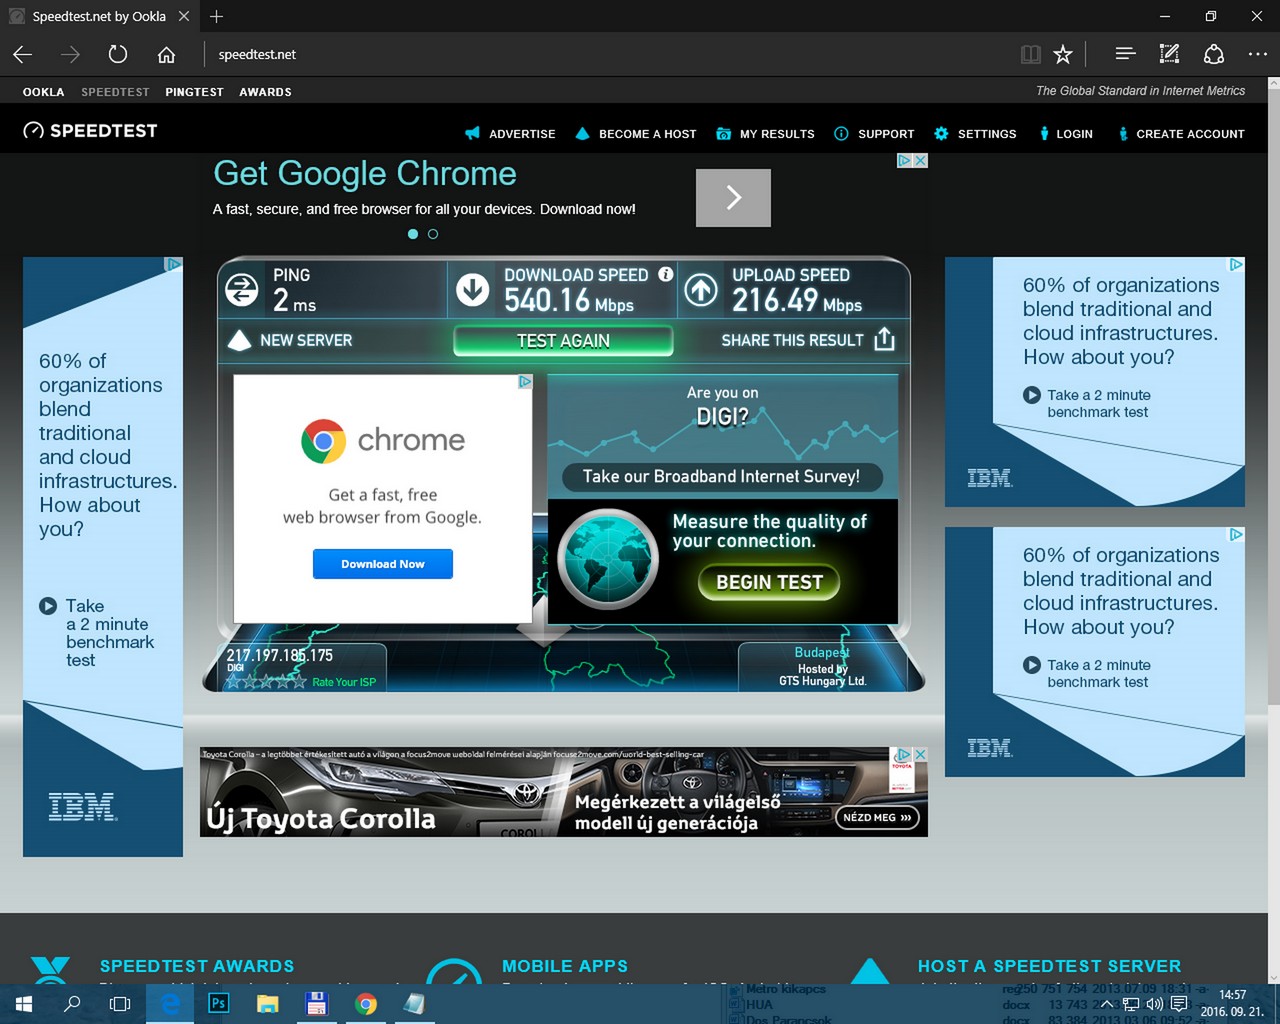The image size is (1280, 1024).
Task: Click BEGIN TEST button
Action: pos(769,582)
